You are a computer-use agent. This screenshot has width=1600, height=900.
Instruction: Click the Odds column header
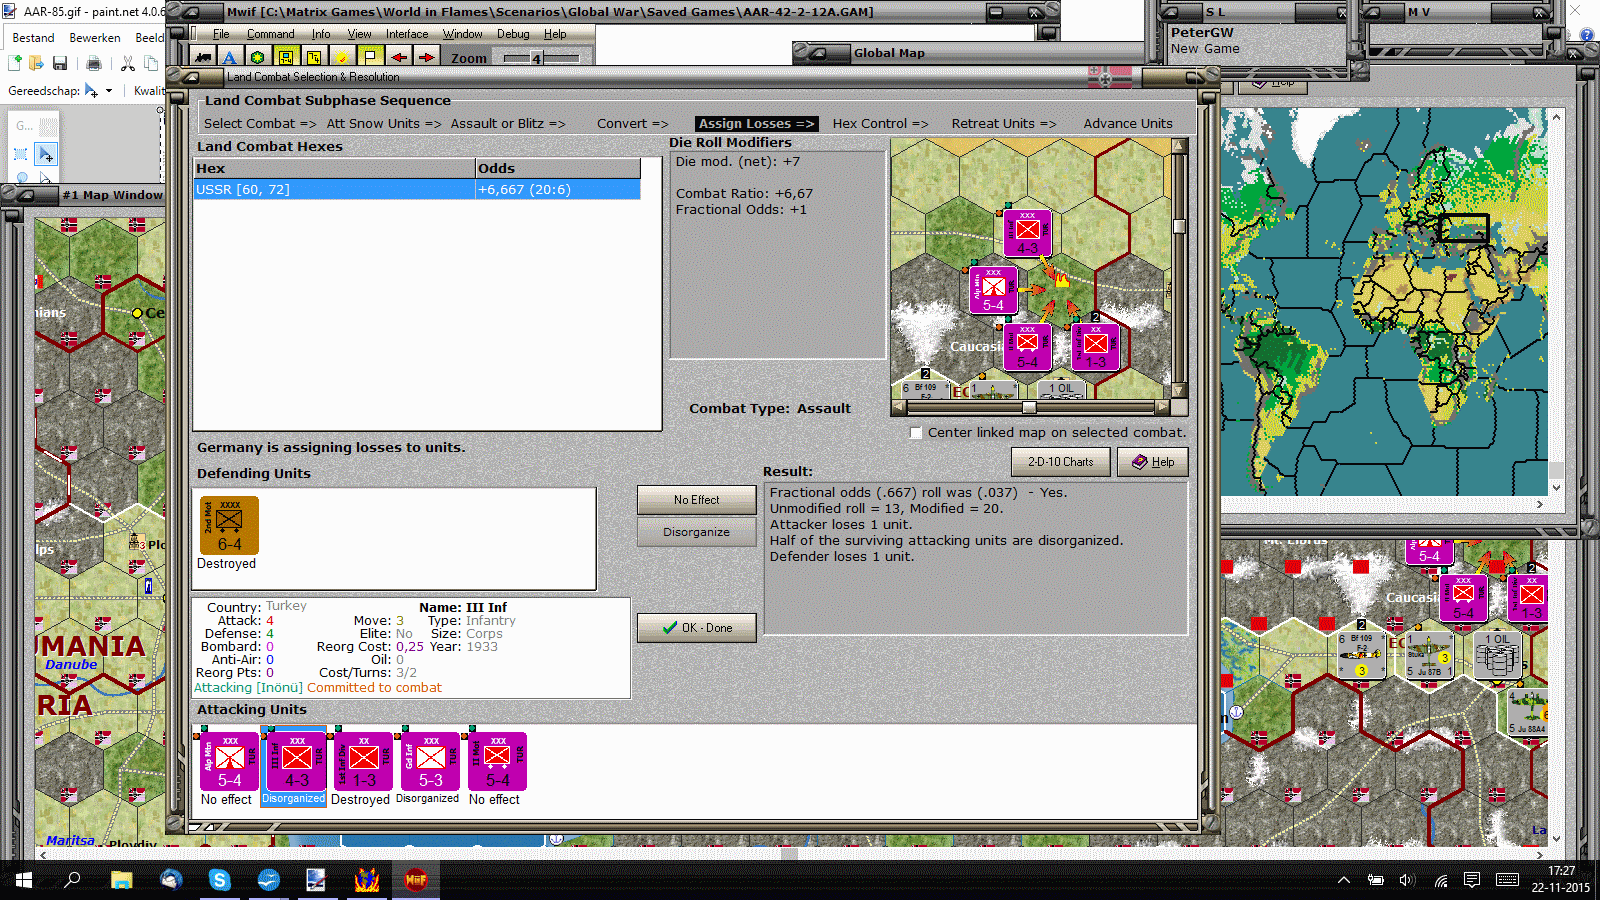558,168
